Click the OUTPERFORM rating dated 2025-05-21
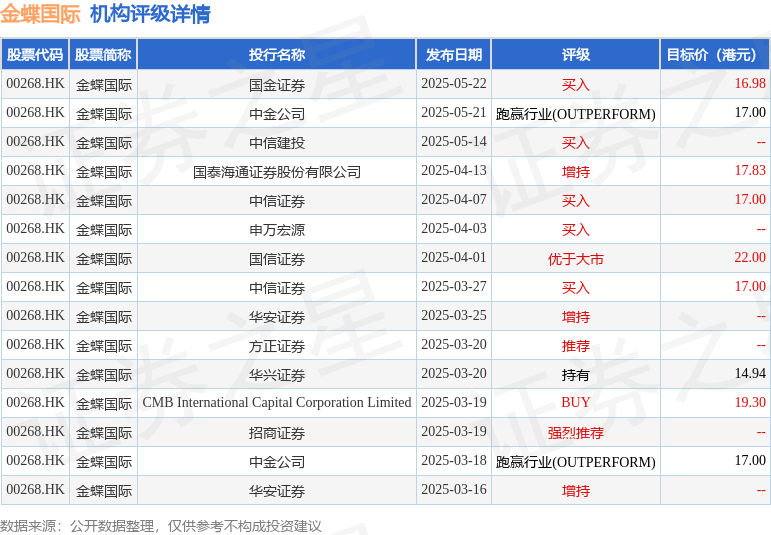The image size is (771, 535). click(x=576, y=114)
